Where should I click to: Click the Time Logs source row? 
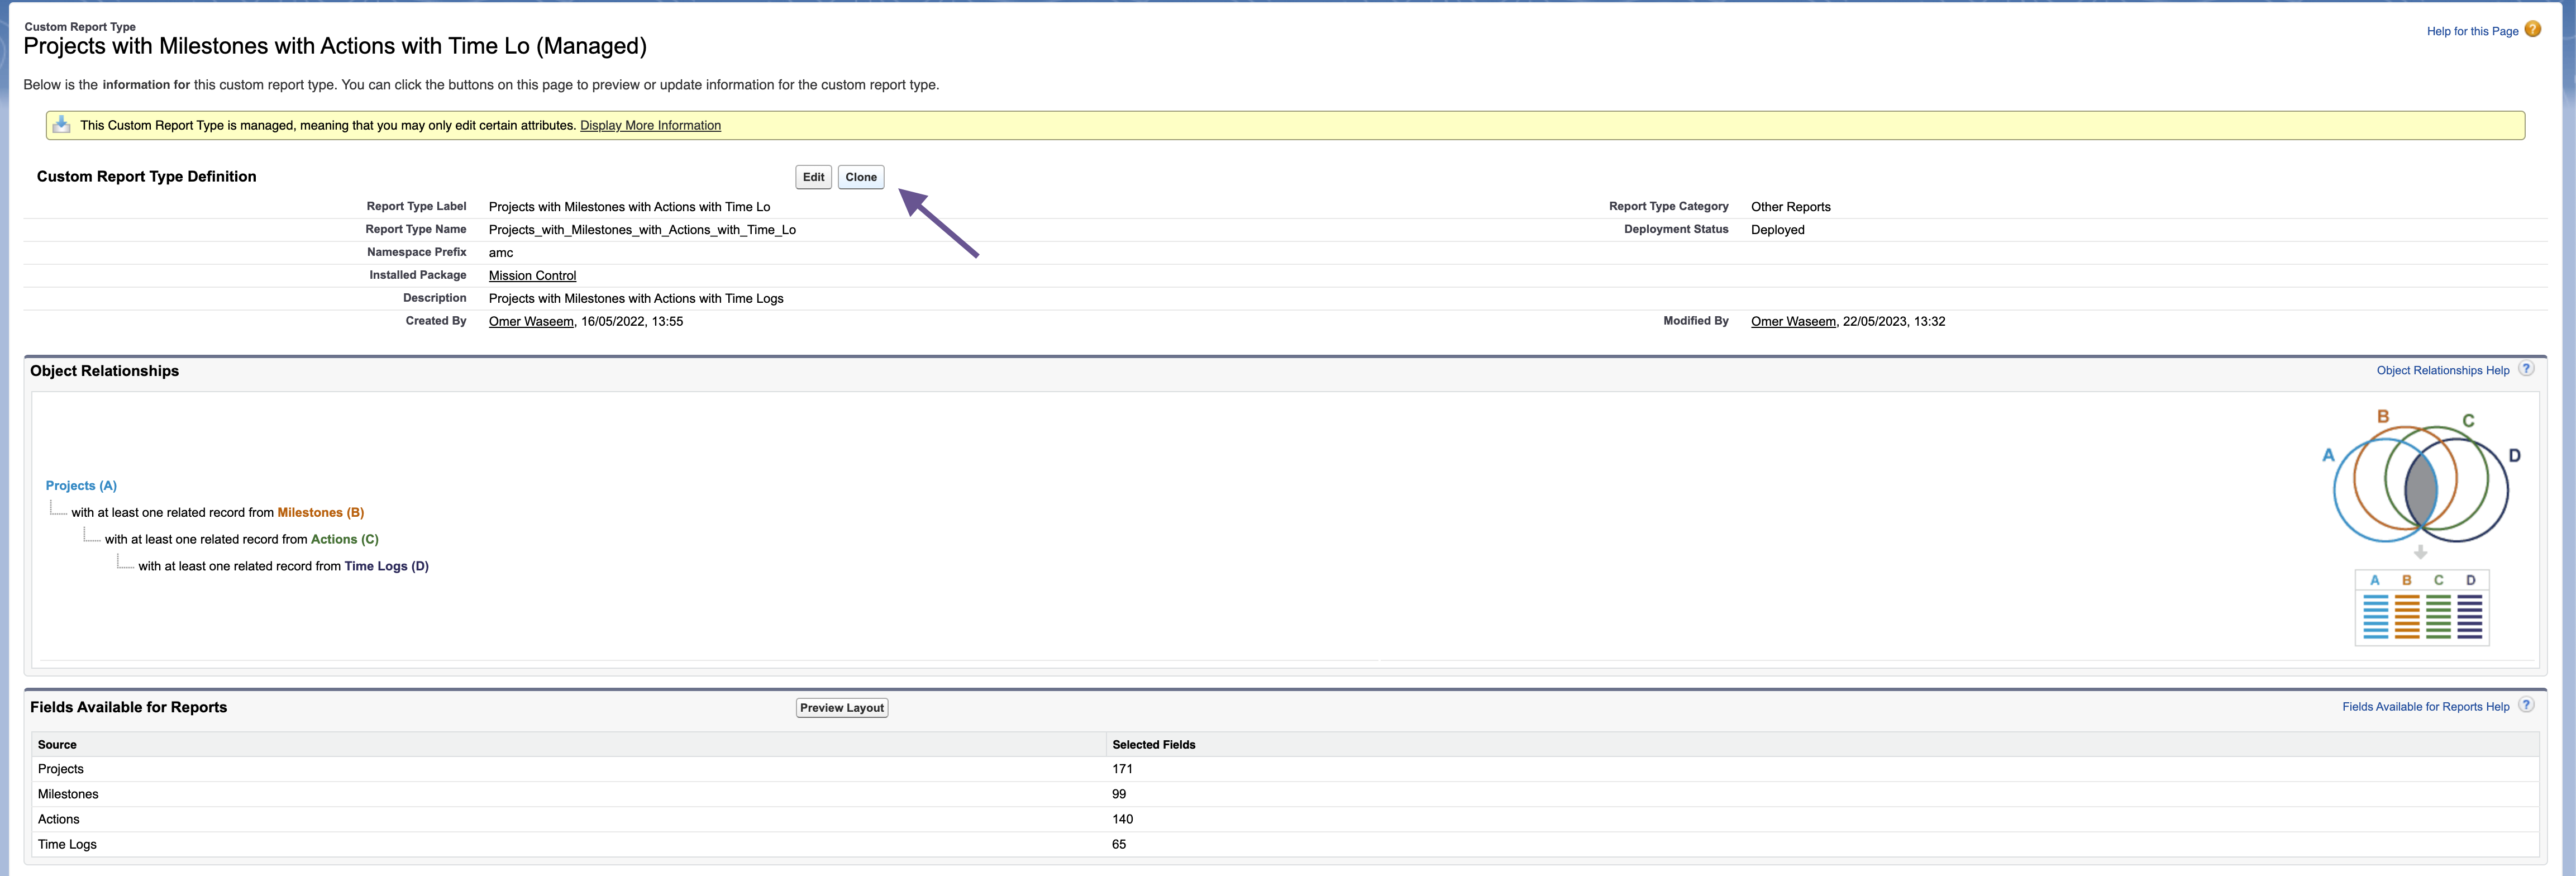tap(1285, 844)
